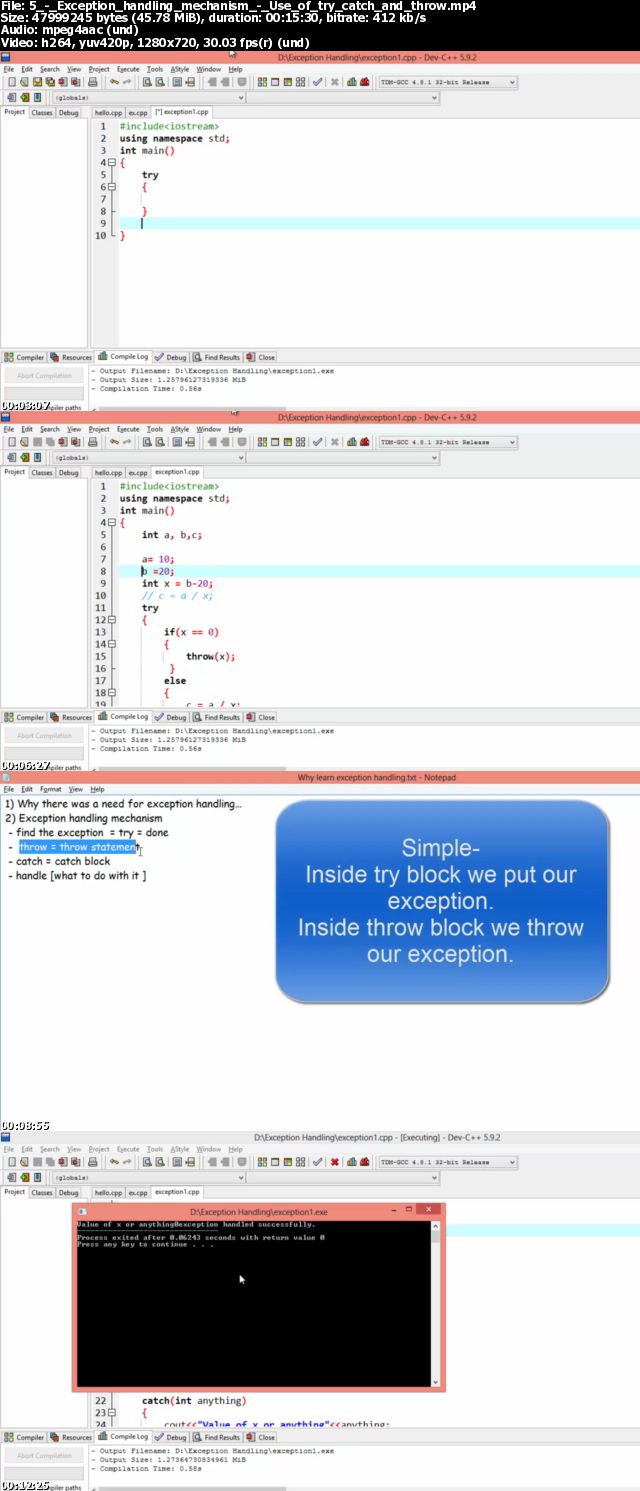Click the Redo arrow icon in the [Executing] window toolbar
Screen dimensions: 640x1491
pyautogui.click(x=128, y=1162)
